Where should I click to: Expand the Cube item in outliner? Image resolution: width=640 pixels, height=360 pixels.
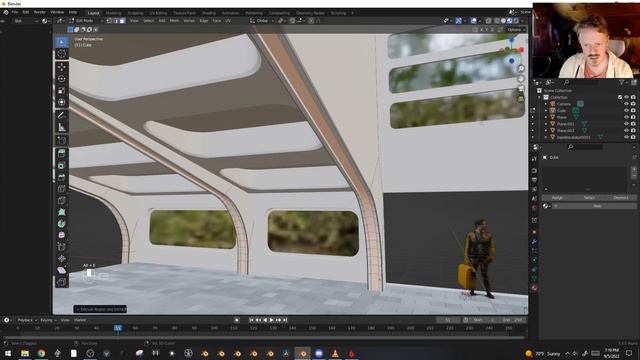tap(546, 111)
